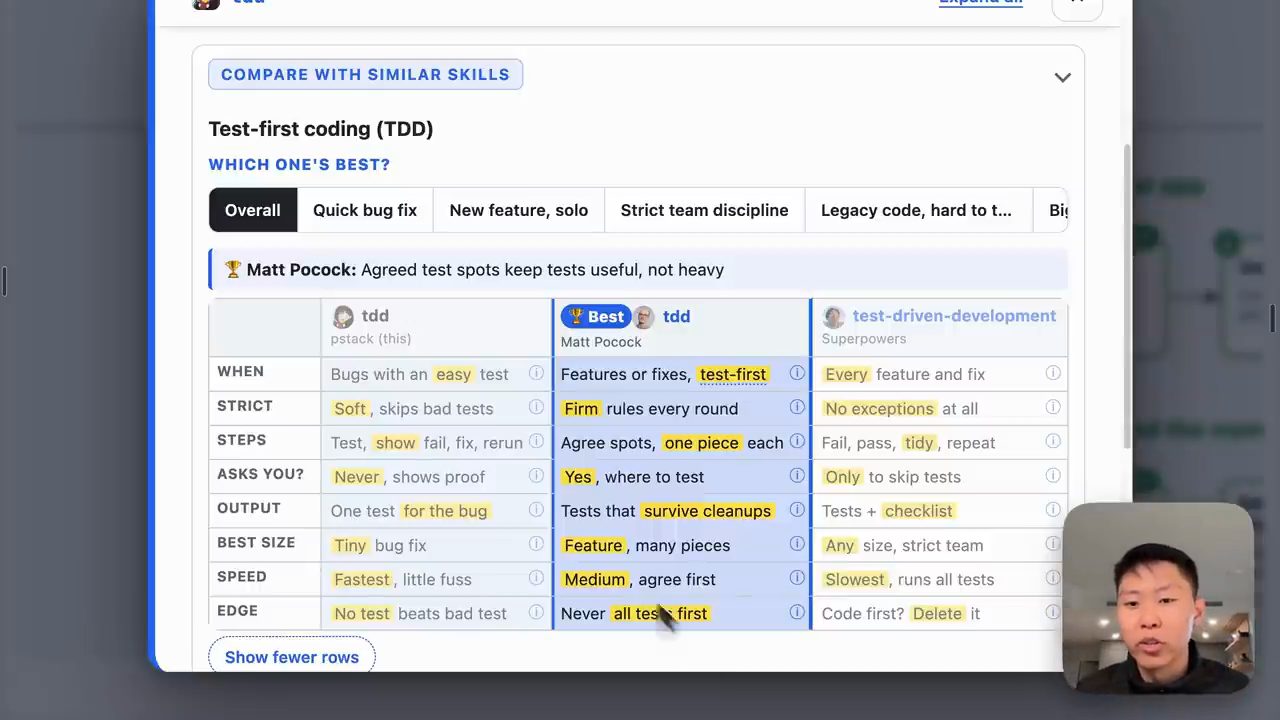1280x720 pixels.
Task: Click the 'Agreed test spots keep tests useful' summary
Action: [x=542, y=270]
